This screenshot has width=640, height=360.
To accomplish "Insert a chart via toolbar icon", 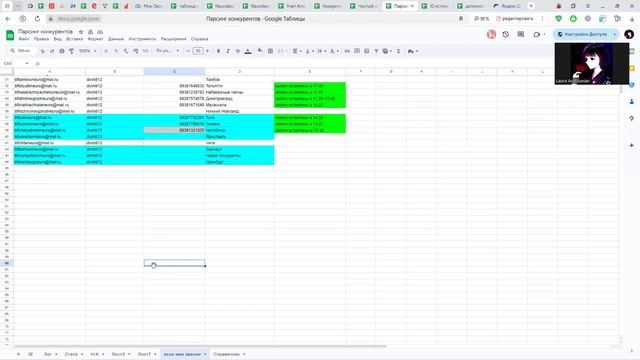I will coord(367,51).
